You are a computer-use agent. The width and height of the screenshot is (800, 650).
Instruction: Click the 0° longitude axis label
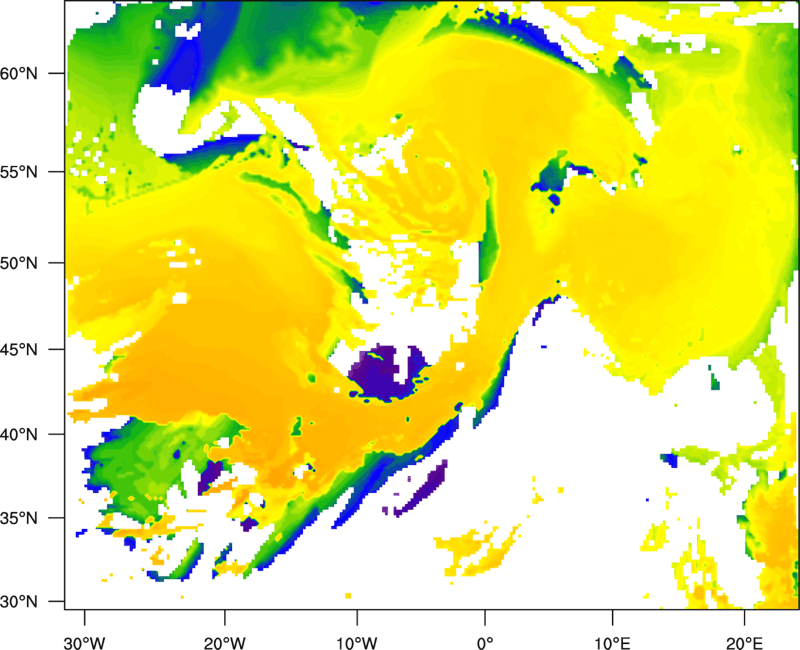[x=485, y=643]
